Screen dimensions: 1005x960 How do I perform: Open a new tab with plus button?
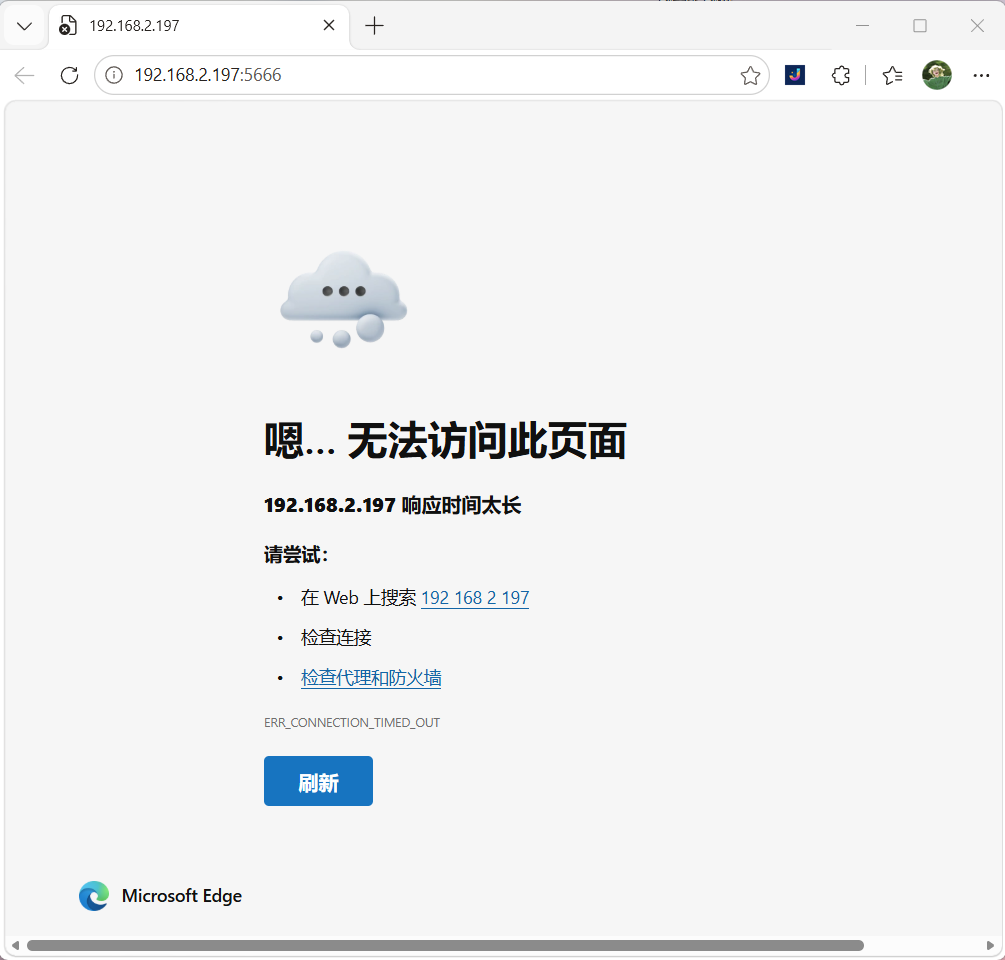[374, 26]
